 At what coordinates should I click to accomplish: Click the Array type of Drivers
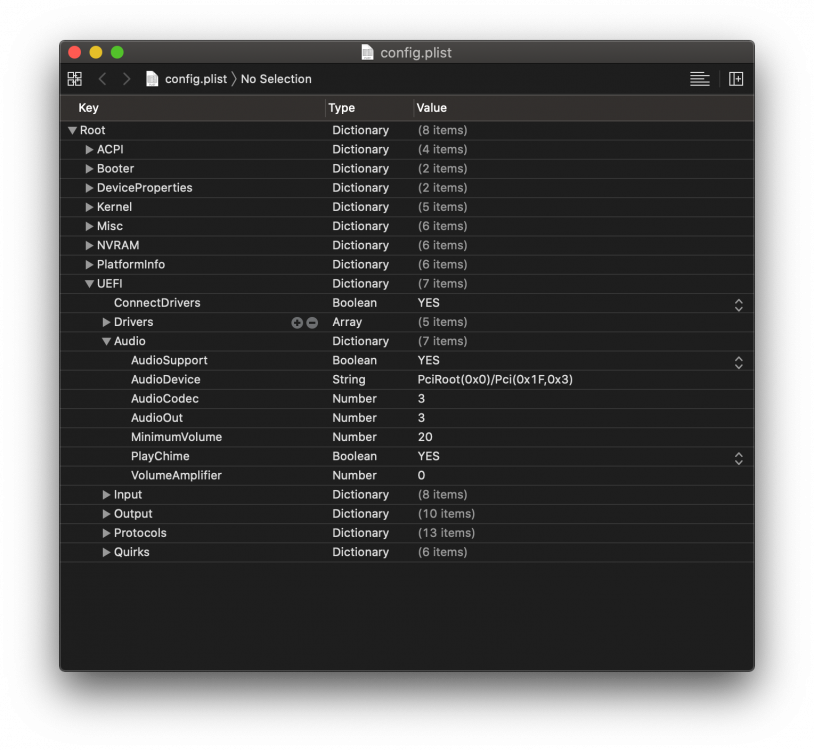click(347, 322)
